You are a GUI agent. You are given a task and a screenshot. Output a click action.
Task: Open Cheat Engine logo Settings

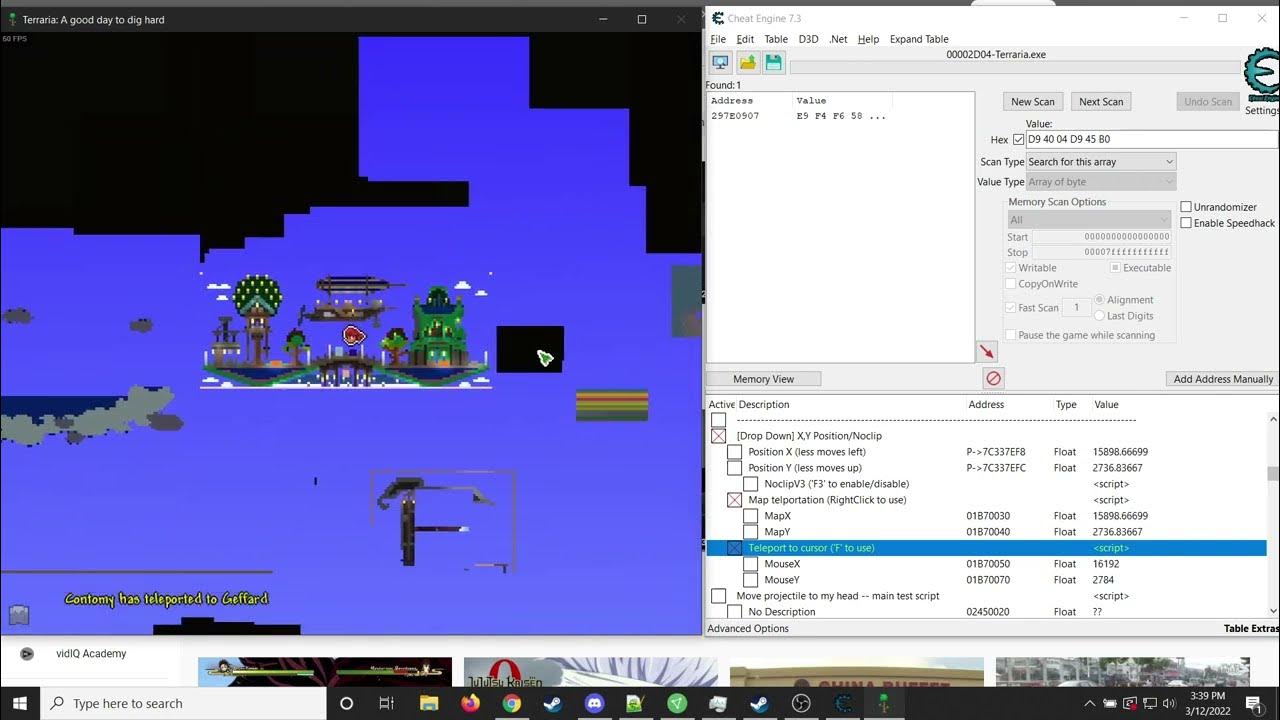1261,82
